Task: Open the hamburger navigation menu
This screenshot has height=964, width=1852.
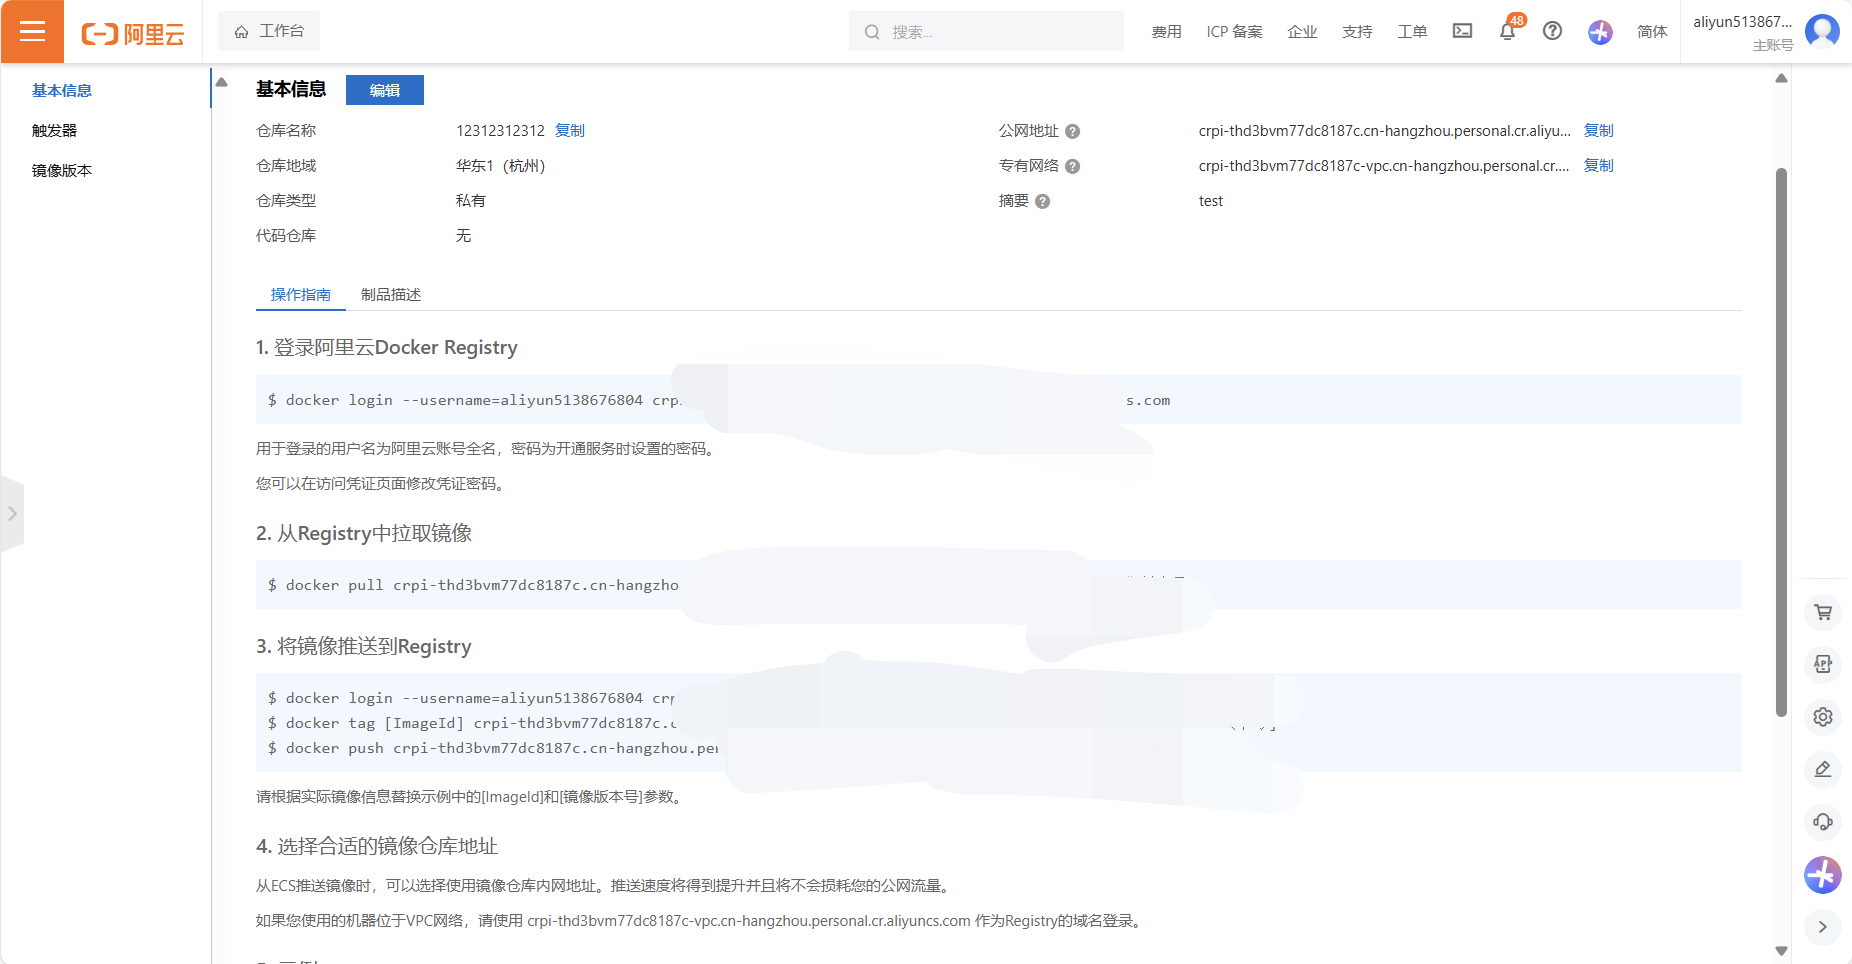Action: point(32,32)
